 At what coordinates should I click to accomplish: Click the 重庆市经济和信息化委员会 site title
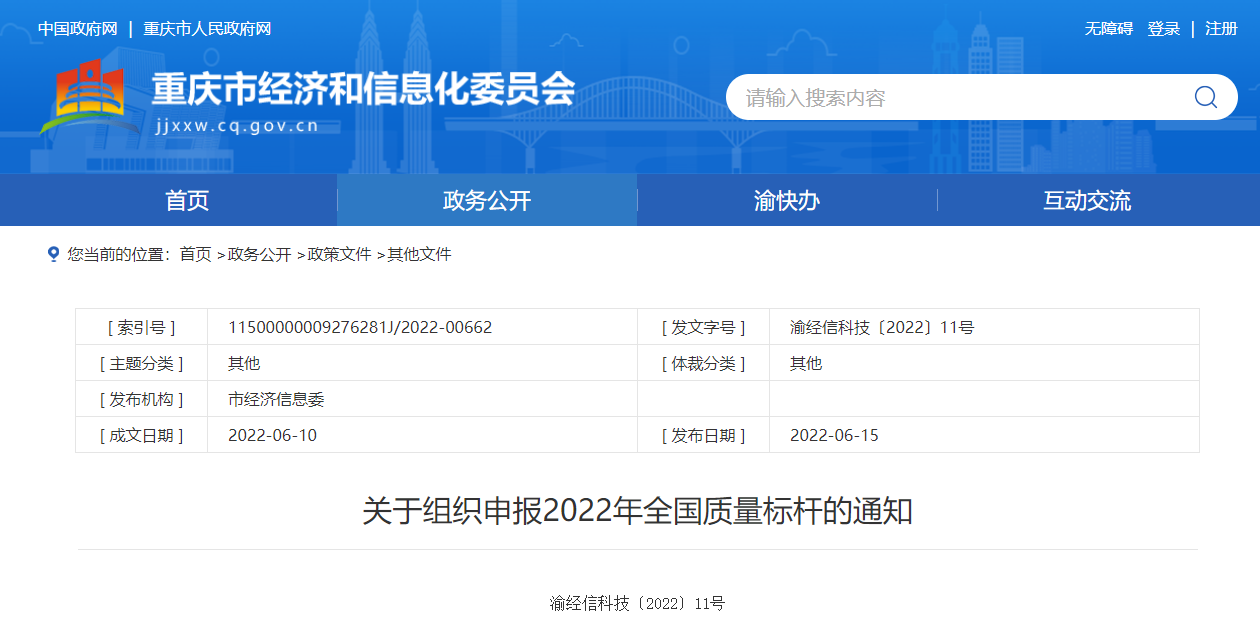tap(363, 90)
